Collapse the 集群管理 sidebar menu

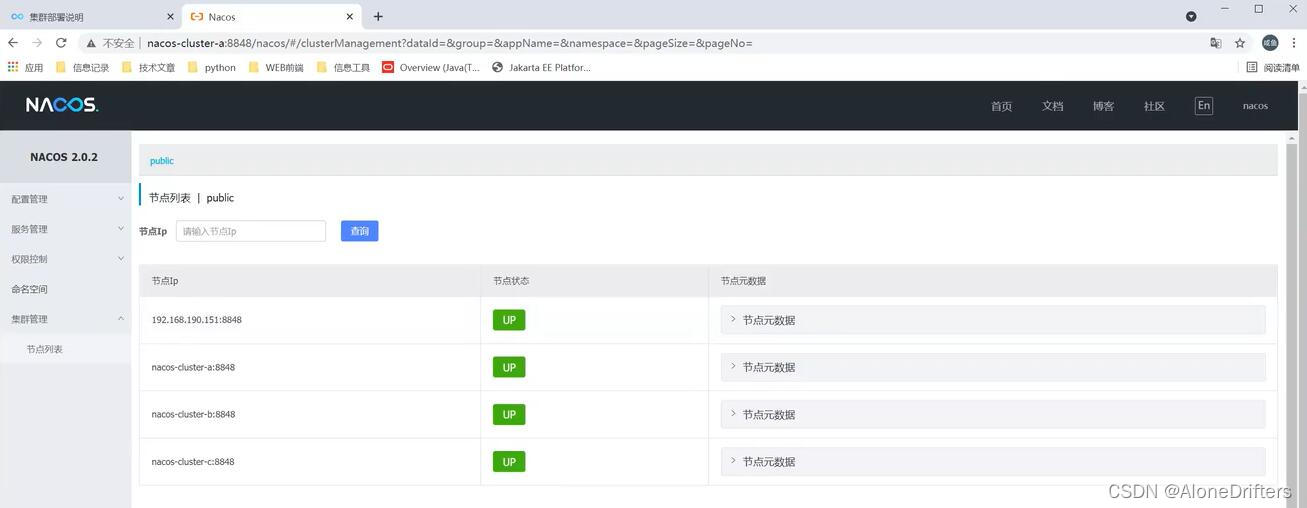coord(65,319)
